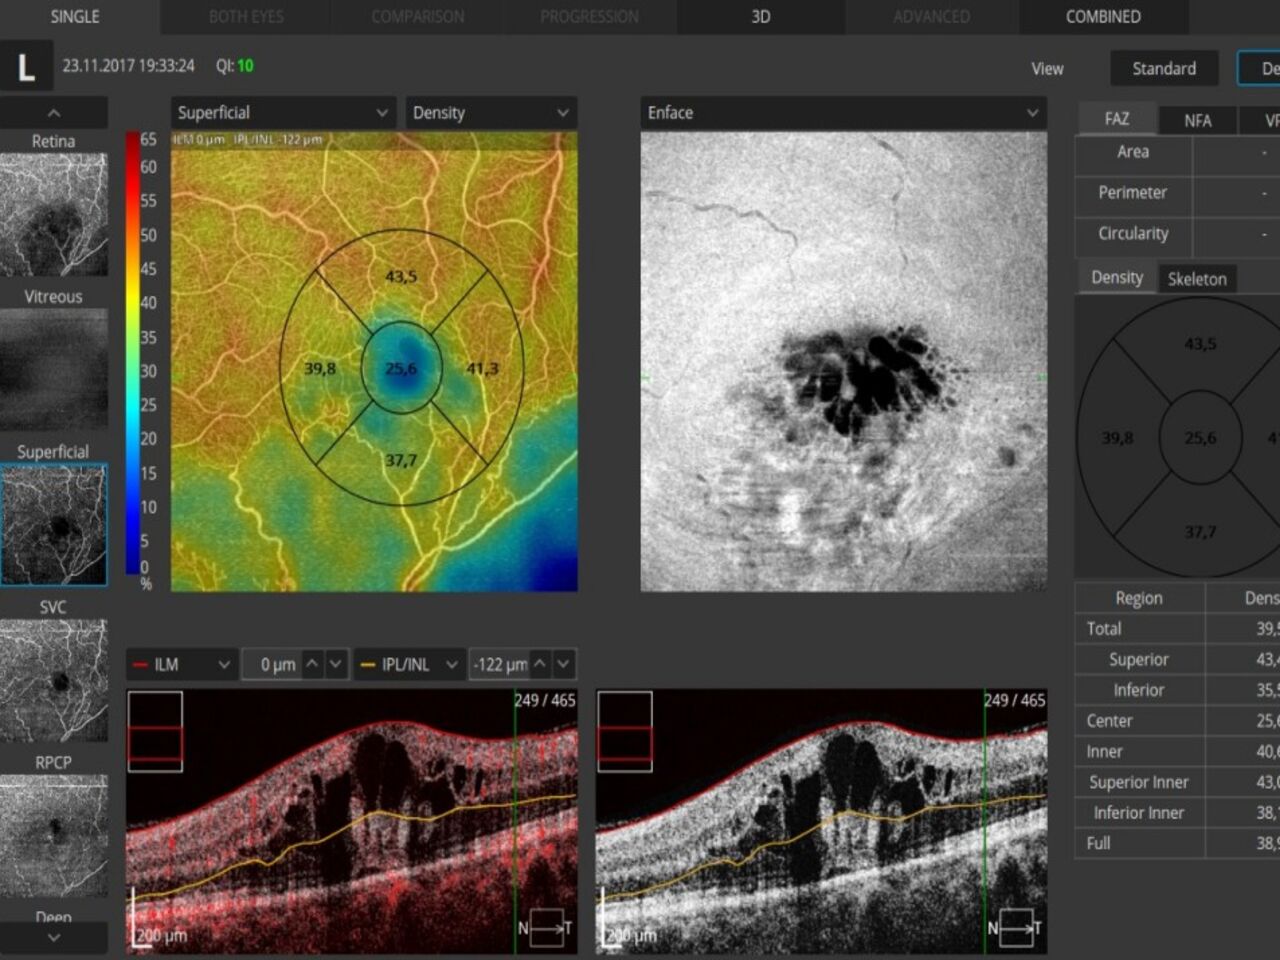Open the IPL/INL lower boundary dropdown
Viewport: 1280px width, 960px height.
coord(410,664)
